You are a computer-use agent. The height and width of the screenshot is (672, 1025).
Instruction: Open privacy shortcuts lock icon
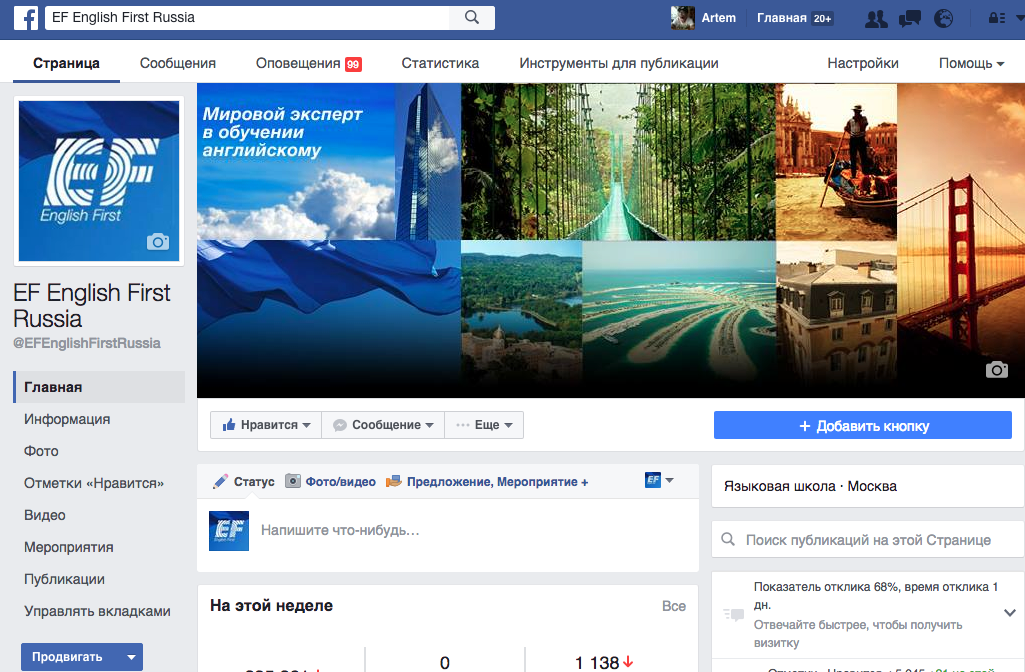(996, 18)
